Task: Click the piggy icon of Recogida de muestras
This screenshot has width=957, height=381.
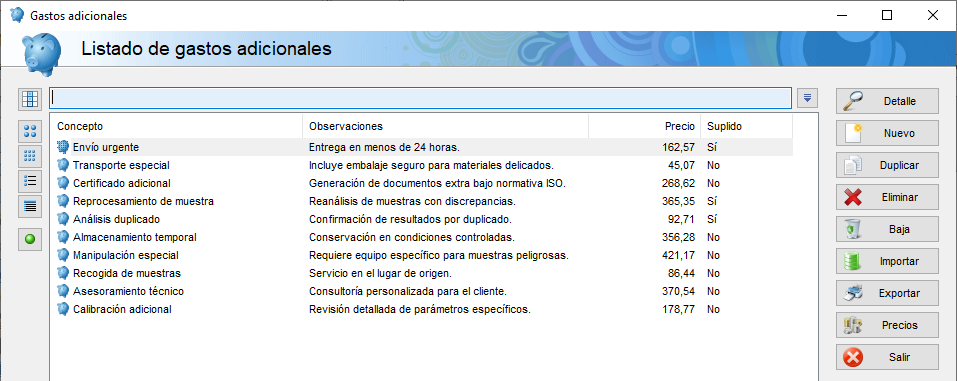Action: (63, 273)
